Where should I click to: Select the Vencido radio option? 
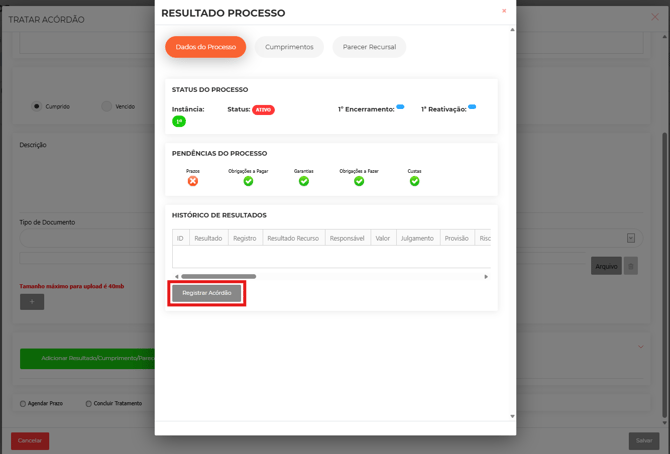(106, 106)
